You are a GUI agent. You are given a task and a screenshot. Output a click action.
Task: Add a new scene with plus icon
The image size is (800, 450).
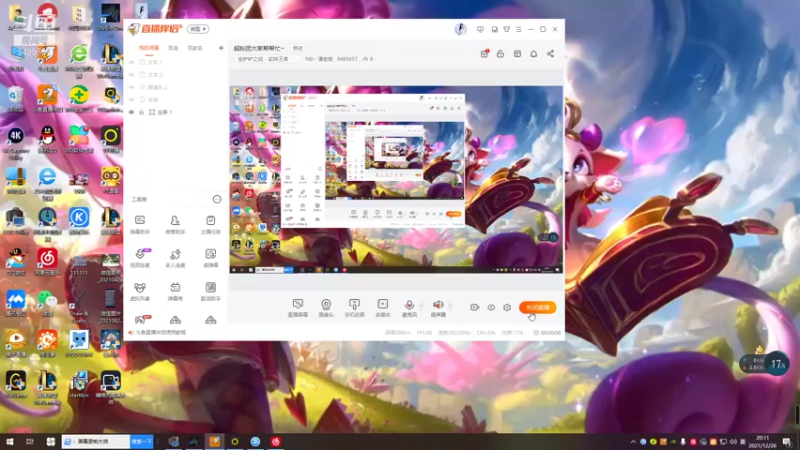point(221,48)
